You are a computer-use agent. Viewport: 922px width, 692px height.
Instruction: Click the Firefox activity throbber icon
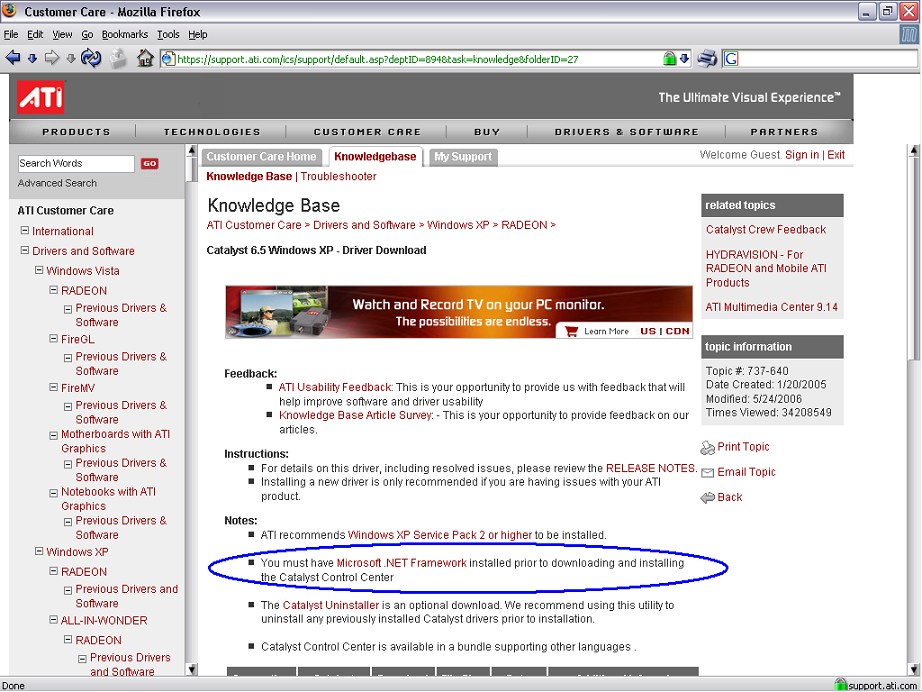[909, 35]
